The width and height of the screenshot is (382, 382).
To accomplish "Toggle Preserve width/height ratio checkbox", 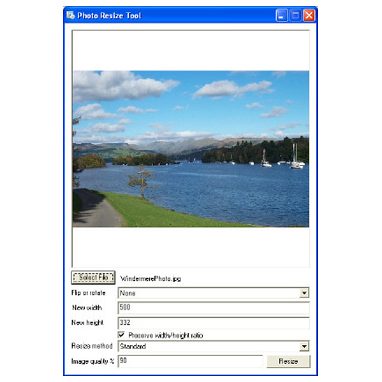I will [x=121, y=335].
